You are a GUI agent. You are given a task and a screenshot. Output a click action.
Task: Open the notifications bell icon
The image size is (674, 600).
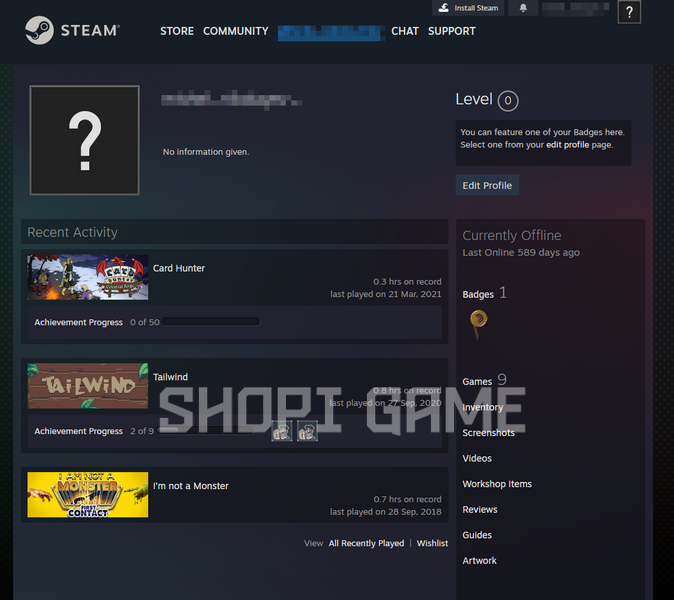tap(523, 8)
